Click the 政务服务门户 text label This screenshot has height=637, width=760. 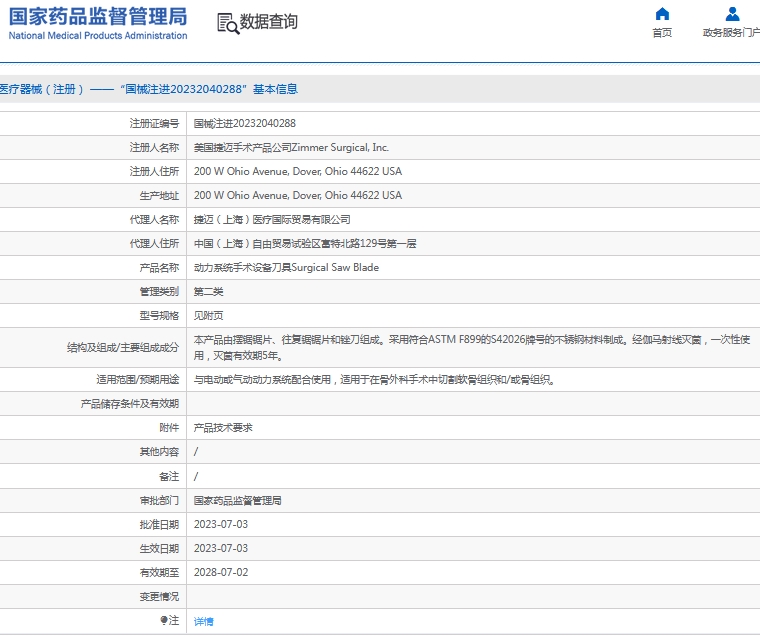[x=731, y=33]
